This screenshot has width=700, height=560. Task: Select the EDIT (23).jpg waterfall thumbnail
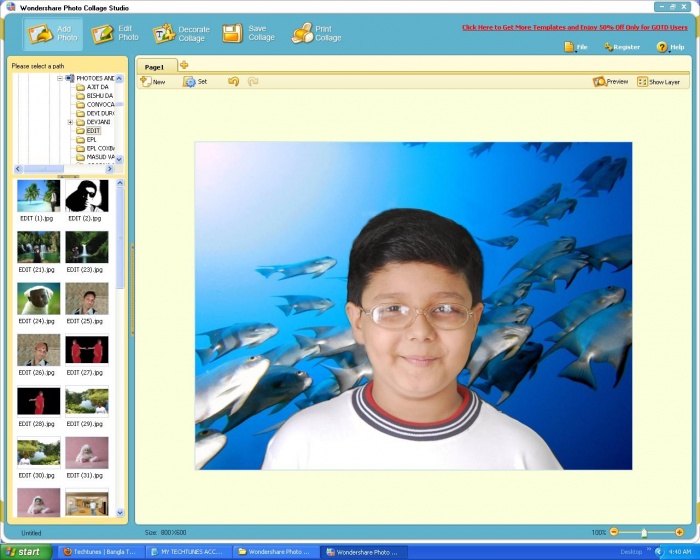(x=87, y=247)
